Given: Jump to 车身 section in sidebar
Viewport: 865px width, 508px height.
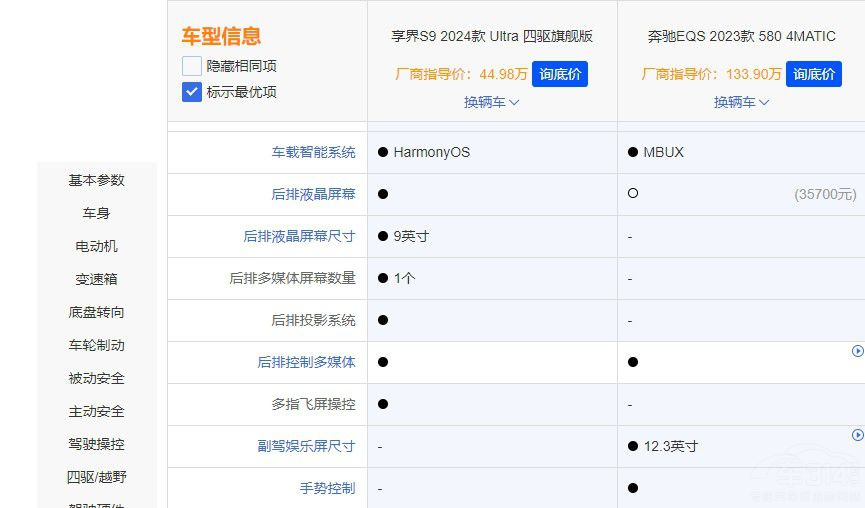Looking at the screenshot, I should coord(96,213).
